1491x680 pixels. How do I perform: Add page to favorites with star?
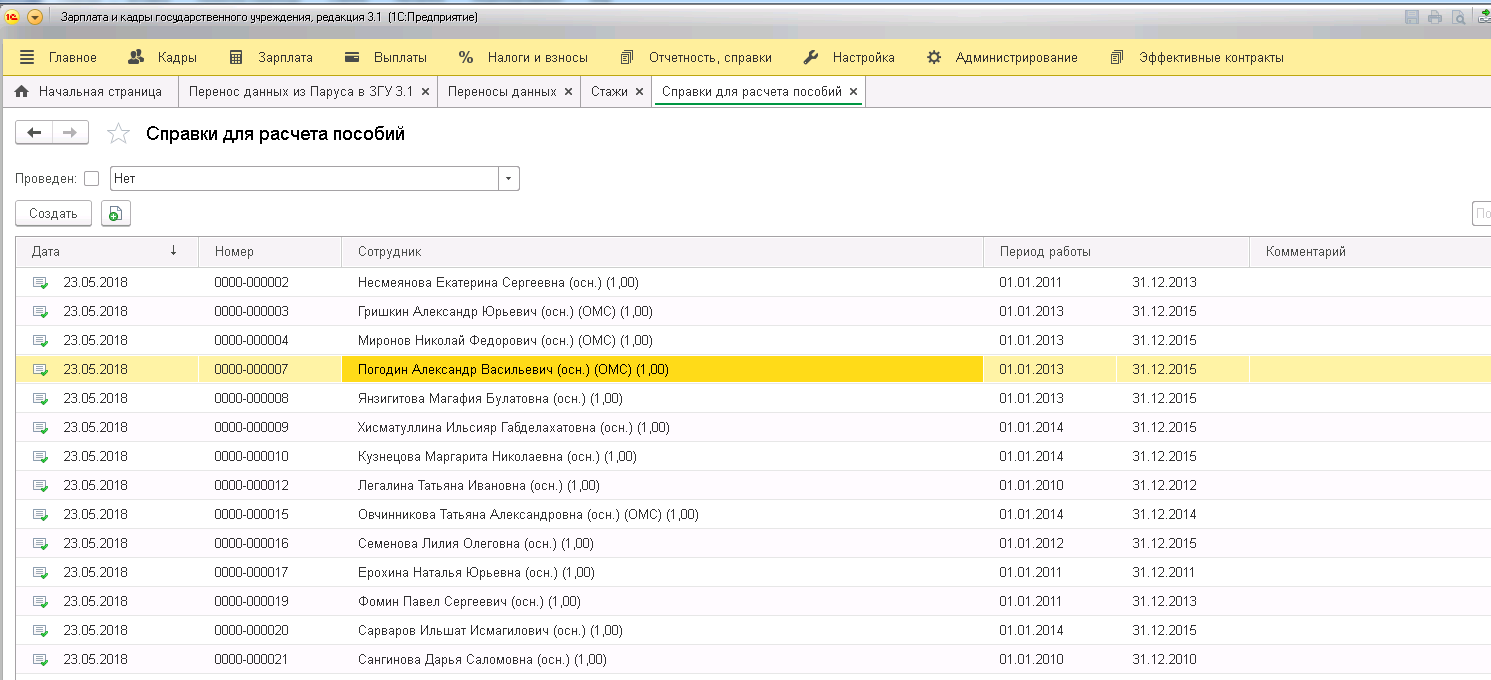[x=118, y=134]
